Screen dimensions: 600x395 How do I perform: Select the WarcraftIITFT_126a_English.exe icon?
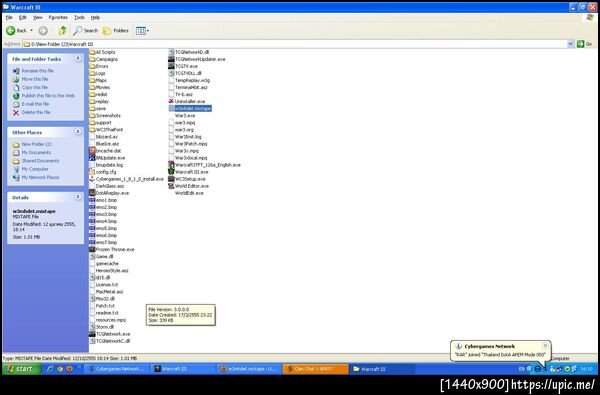(x=171, y=165)
